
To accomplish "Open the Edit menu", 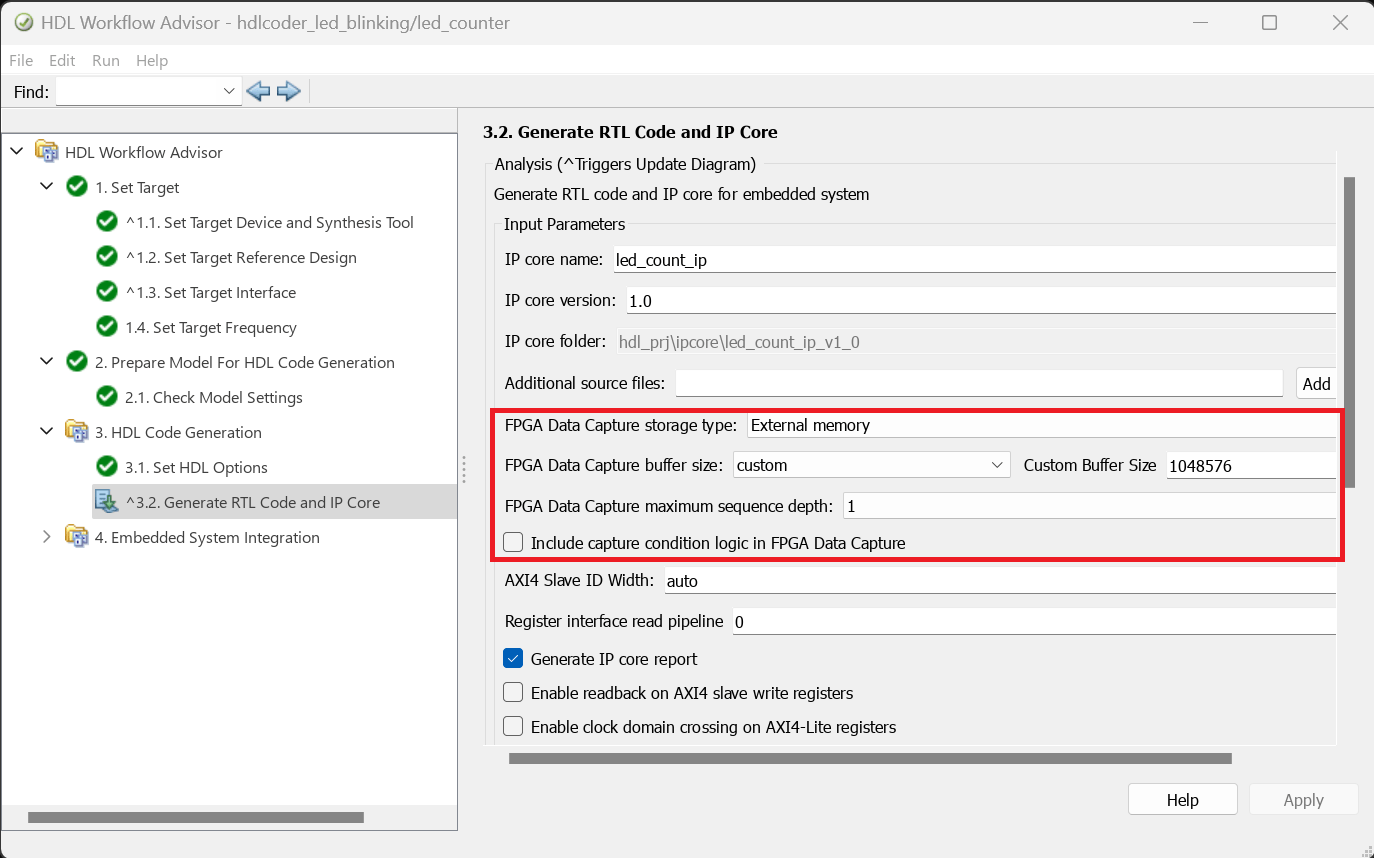I will (x=62, y=60).
